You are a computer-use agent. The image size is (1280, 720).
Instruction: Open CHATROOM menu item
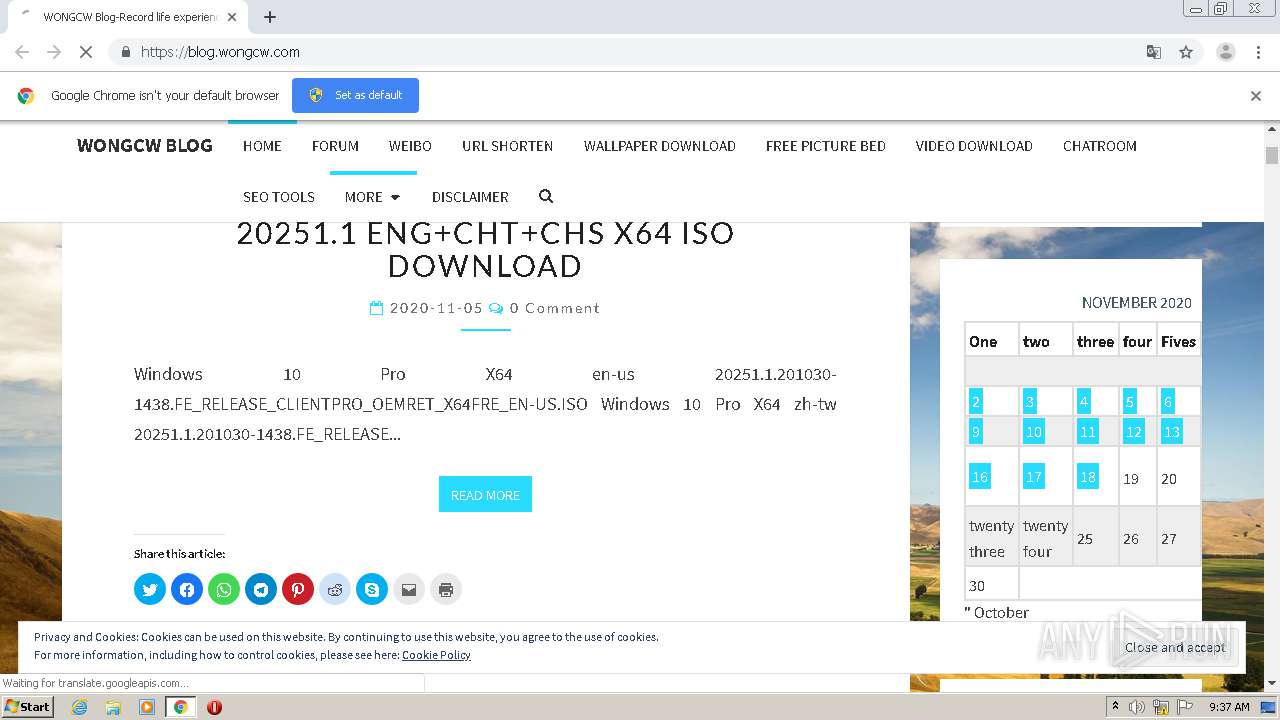coord(1100,146)
